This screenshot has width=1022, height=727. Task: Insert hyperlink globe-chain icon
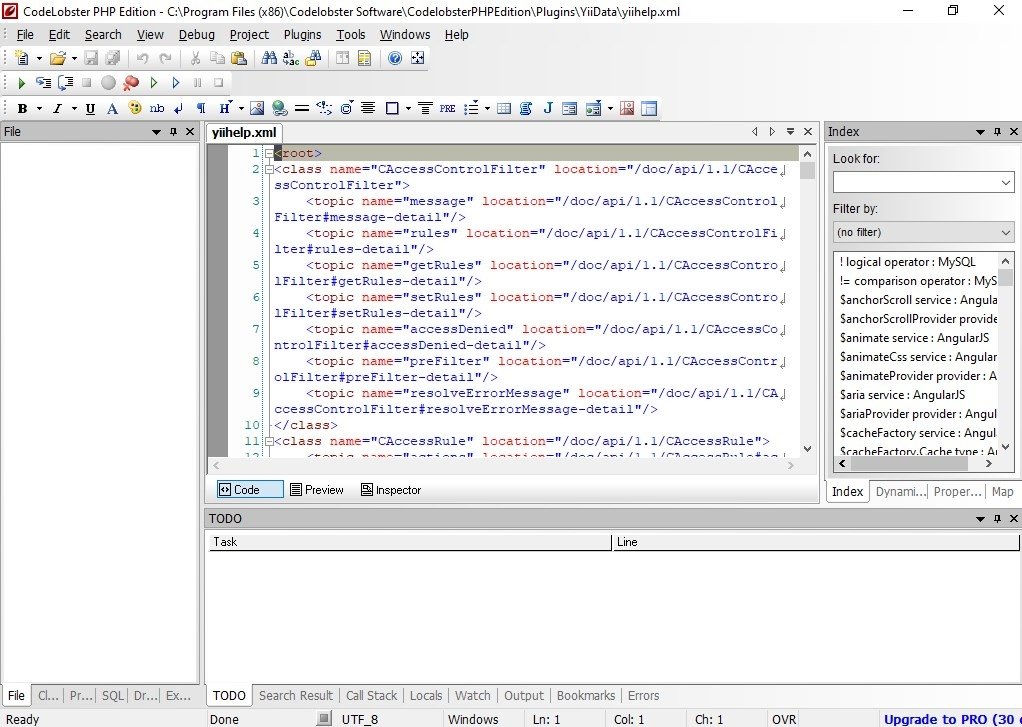click(x=280, y=108)
